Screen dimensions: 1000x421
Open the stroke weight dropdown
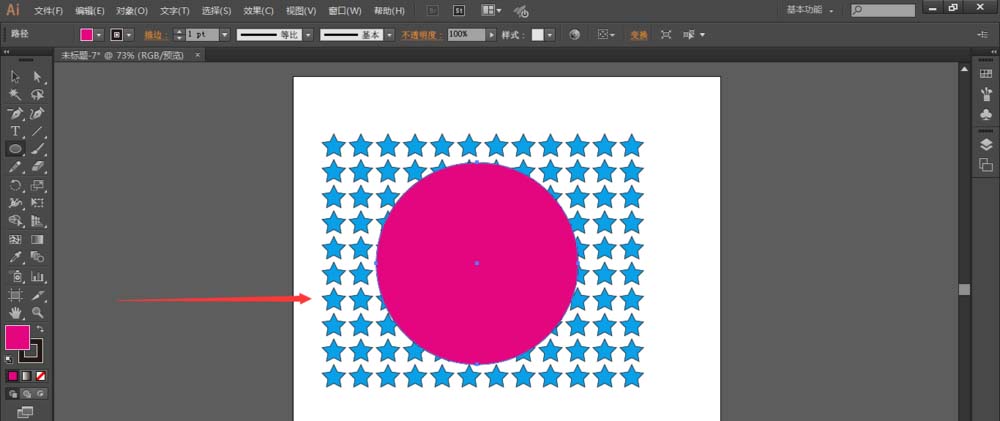(x=224, y=35)
